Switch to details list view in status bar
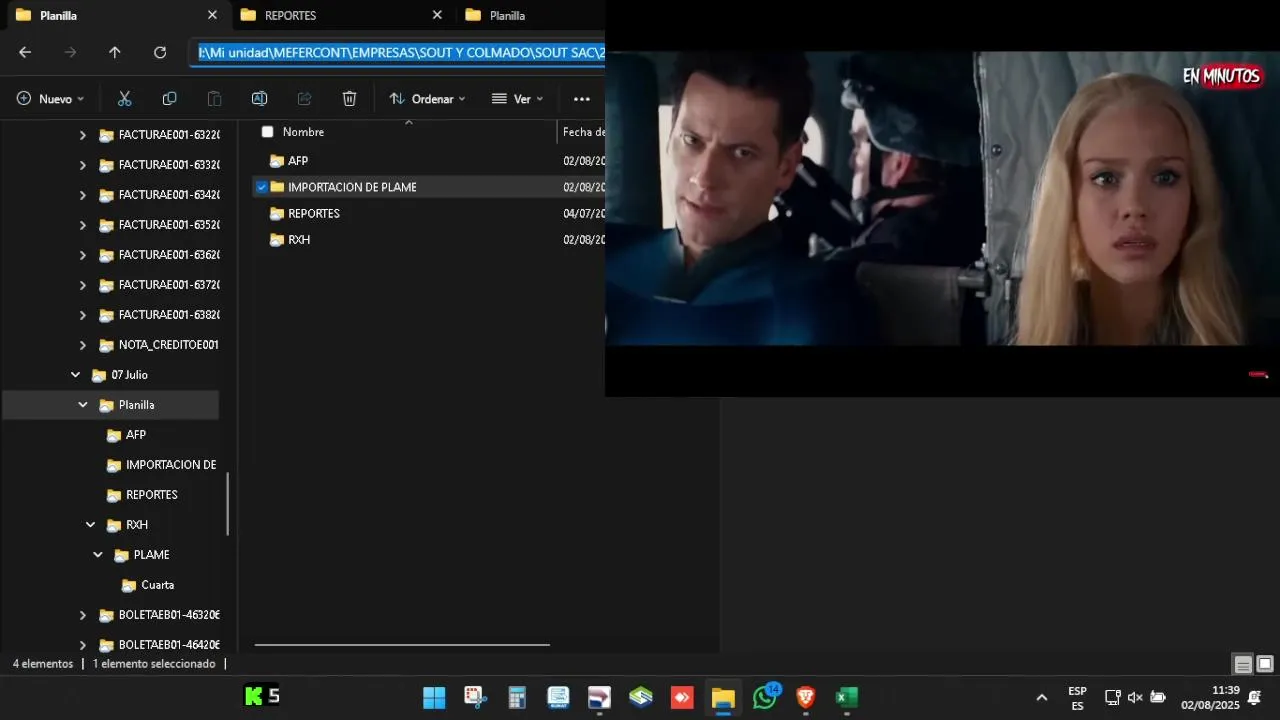 pos(1243,665)
